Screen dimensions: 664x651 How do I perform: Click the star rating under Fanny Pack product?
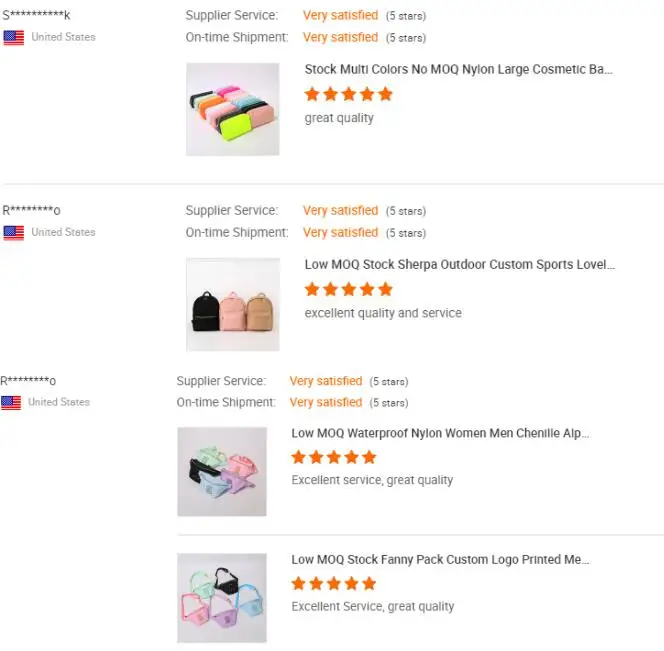[x=334, y=584]
